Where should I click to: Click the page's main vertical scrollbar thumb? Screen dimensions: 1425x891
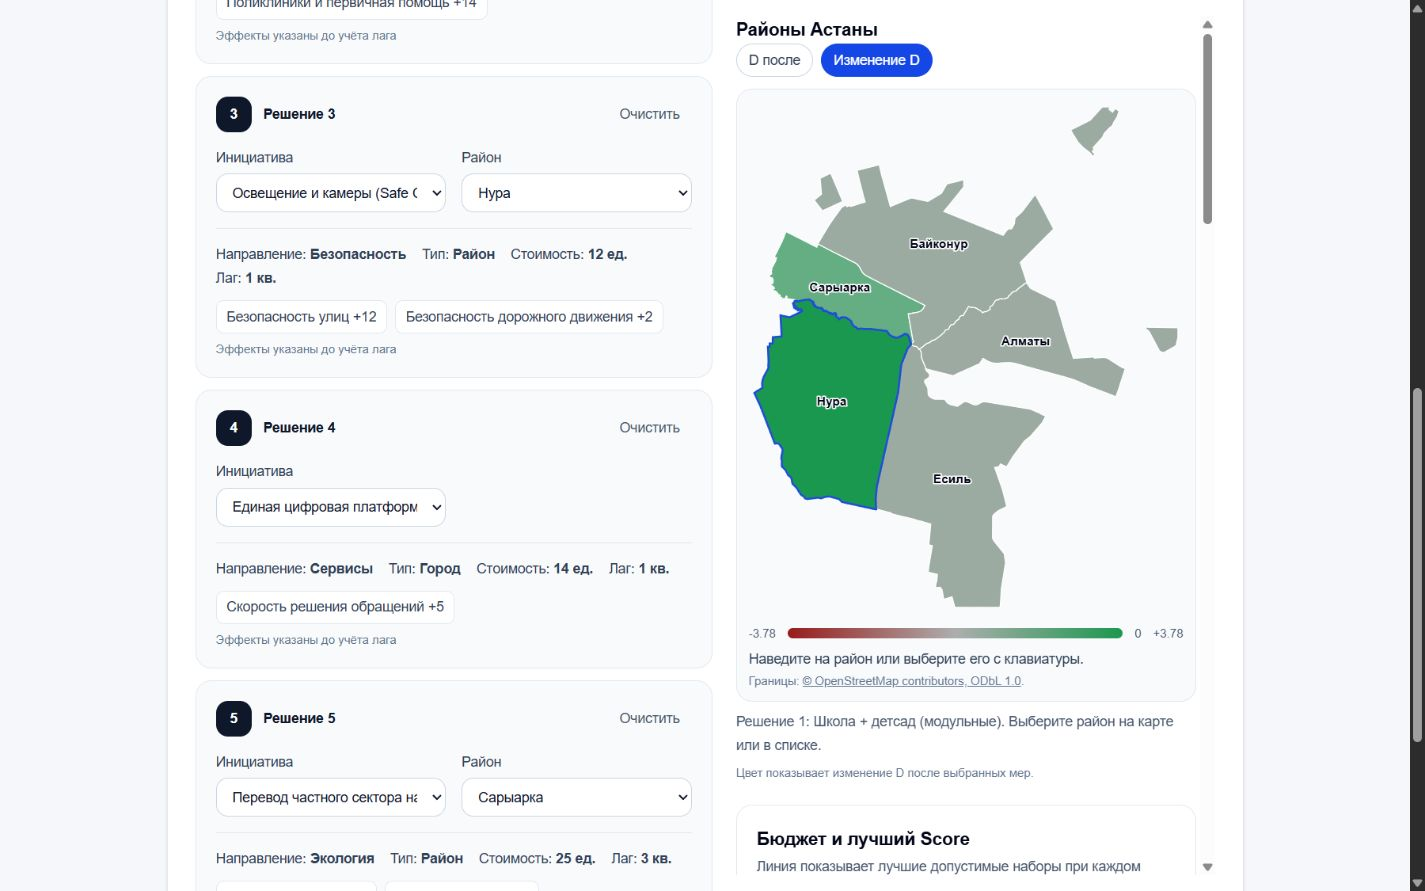coord(1417,565)
